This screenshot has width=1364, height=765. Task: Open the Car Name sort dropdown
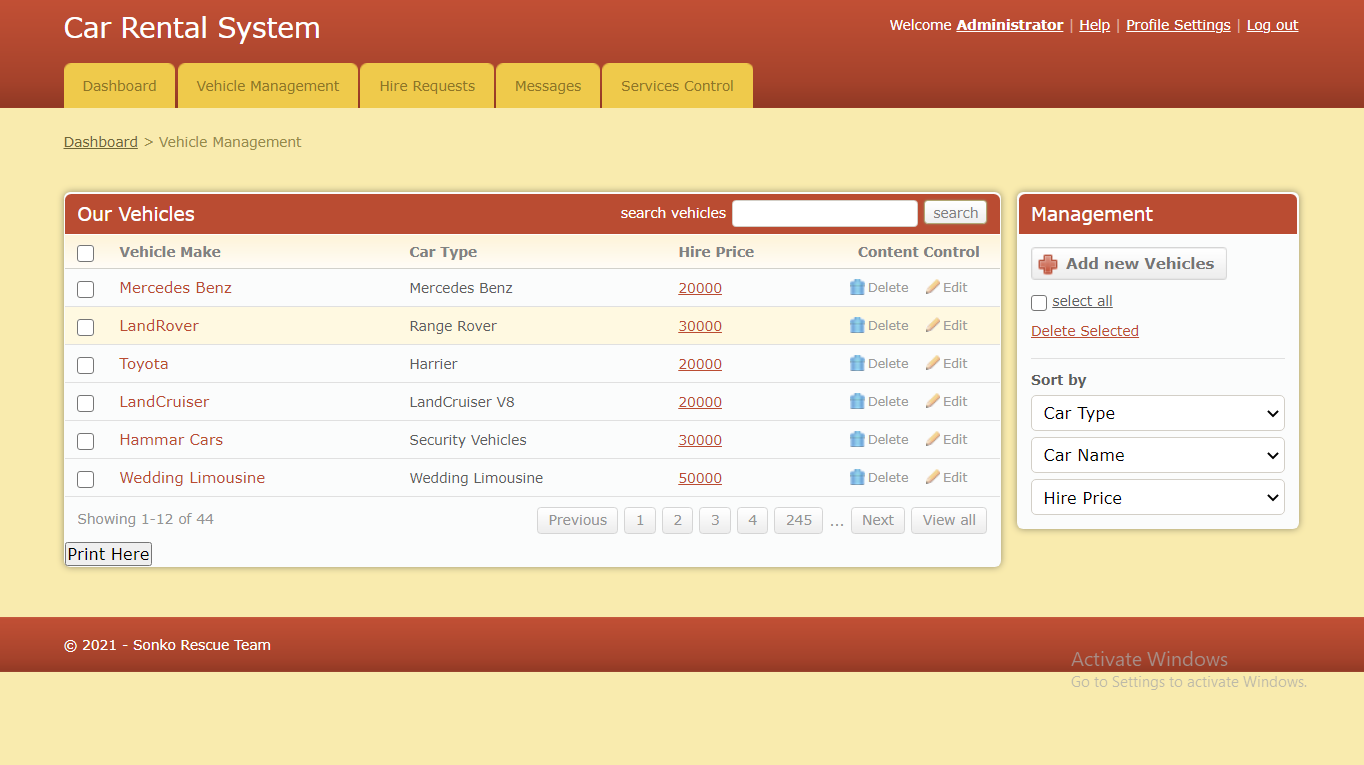pos(1157,455)
